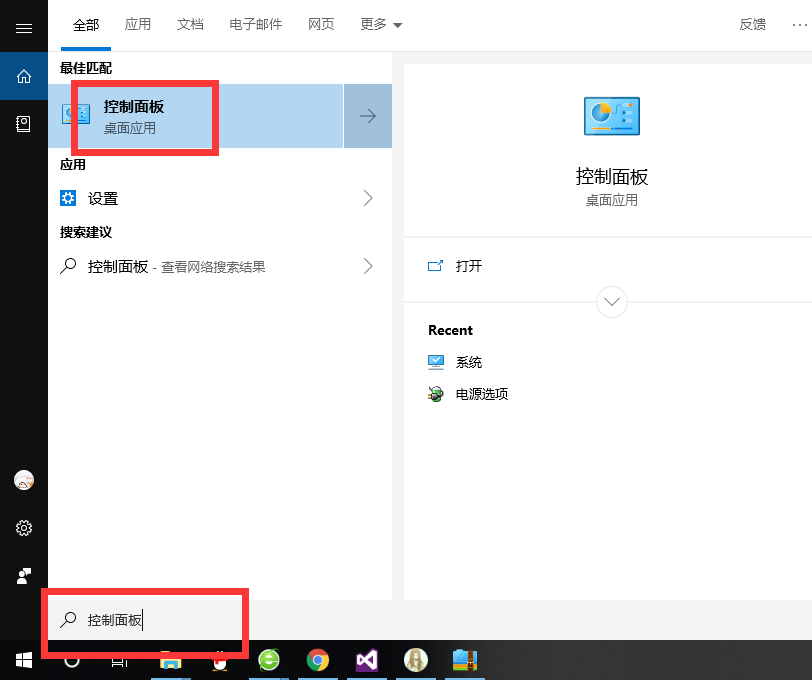
Task: Click the 电源选项 icon under Recent
Action: 436,394
